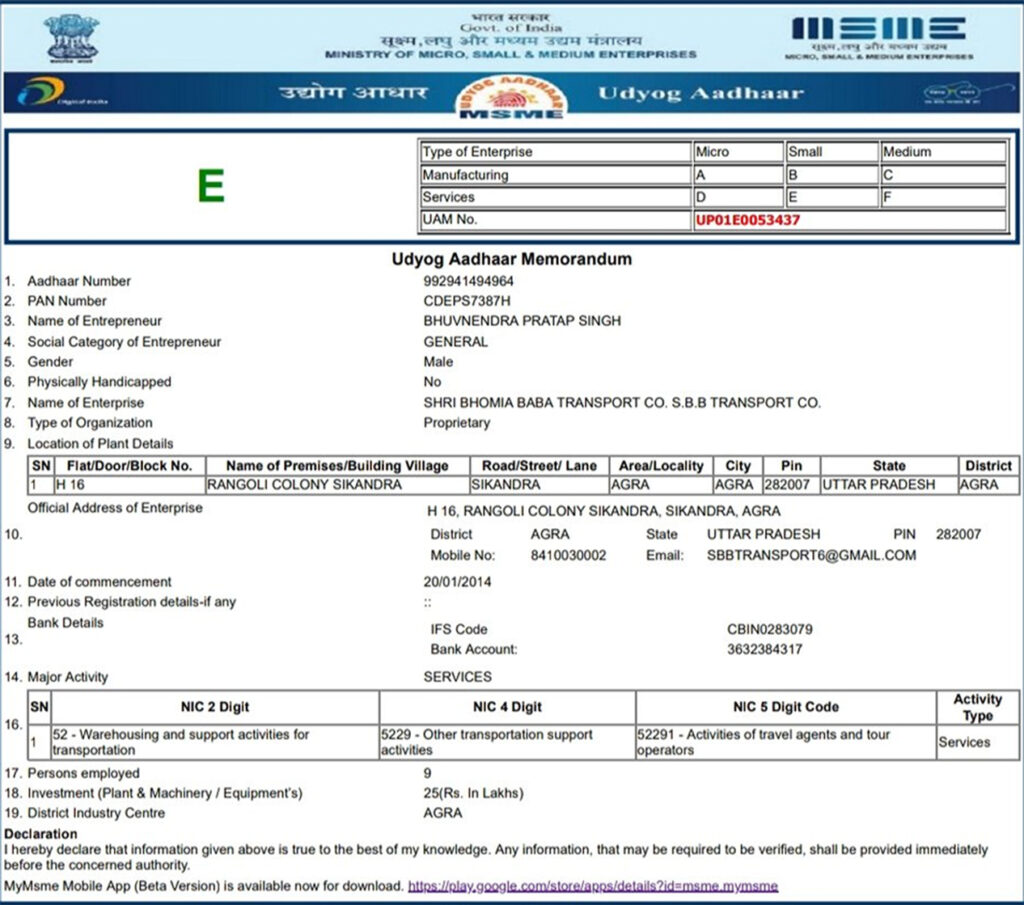Image resolution: width=1024 pixels, height=905 pixels.
Task: Click the 'Location of Plant Details' label
Action: point(100,444)
